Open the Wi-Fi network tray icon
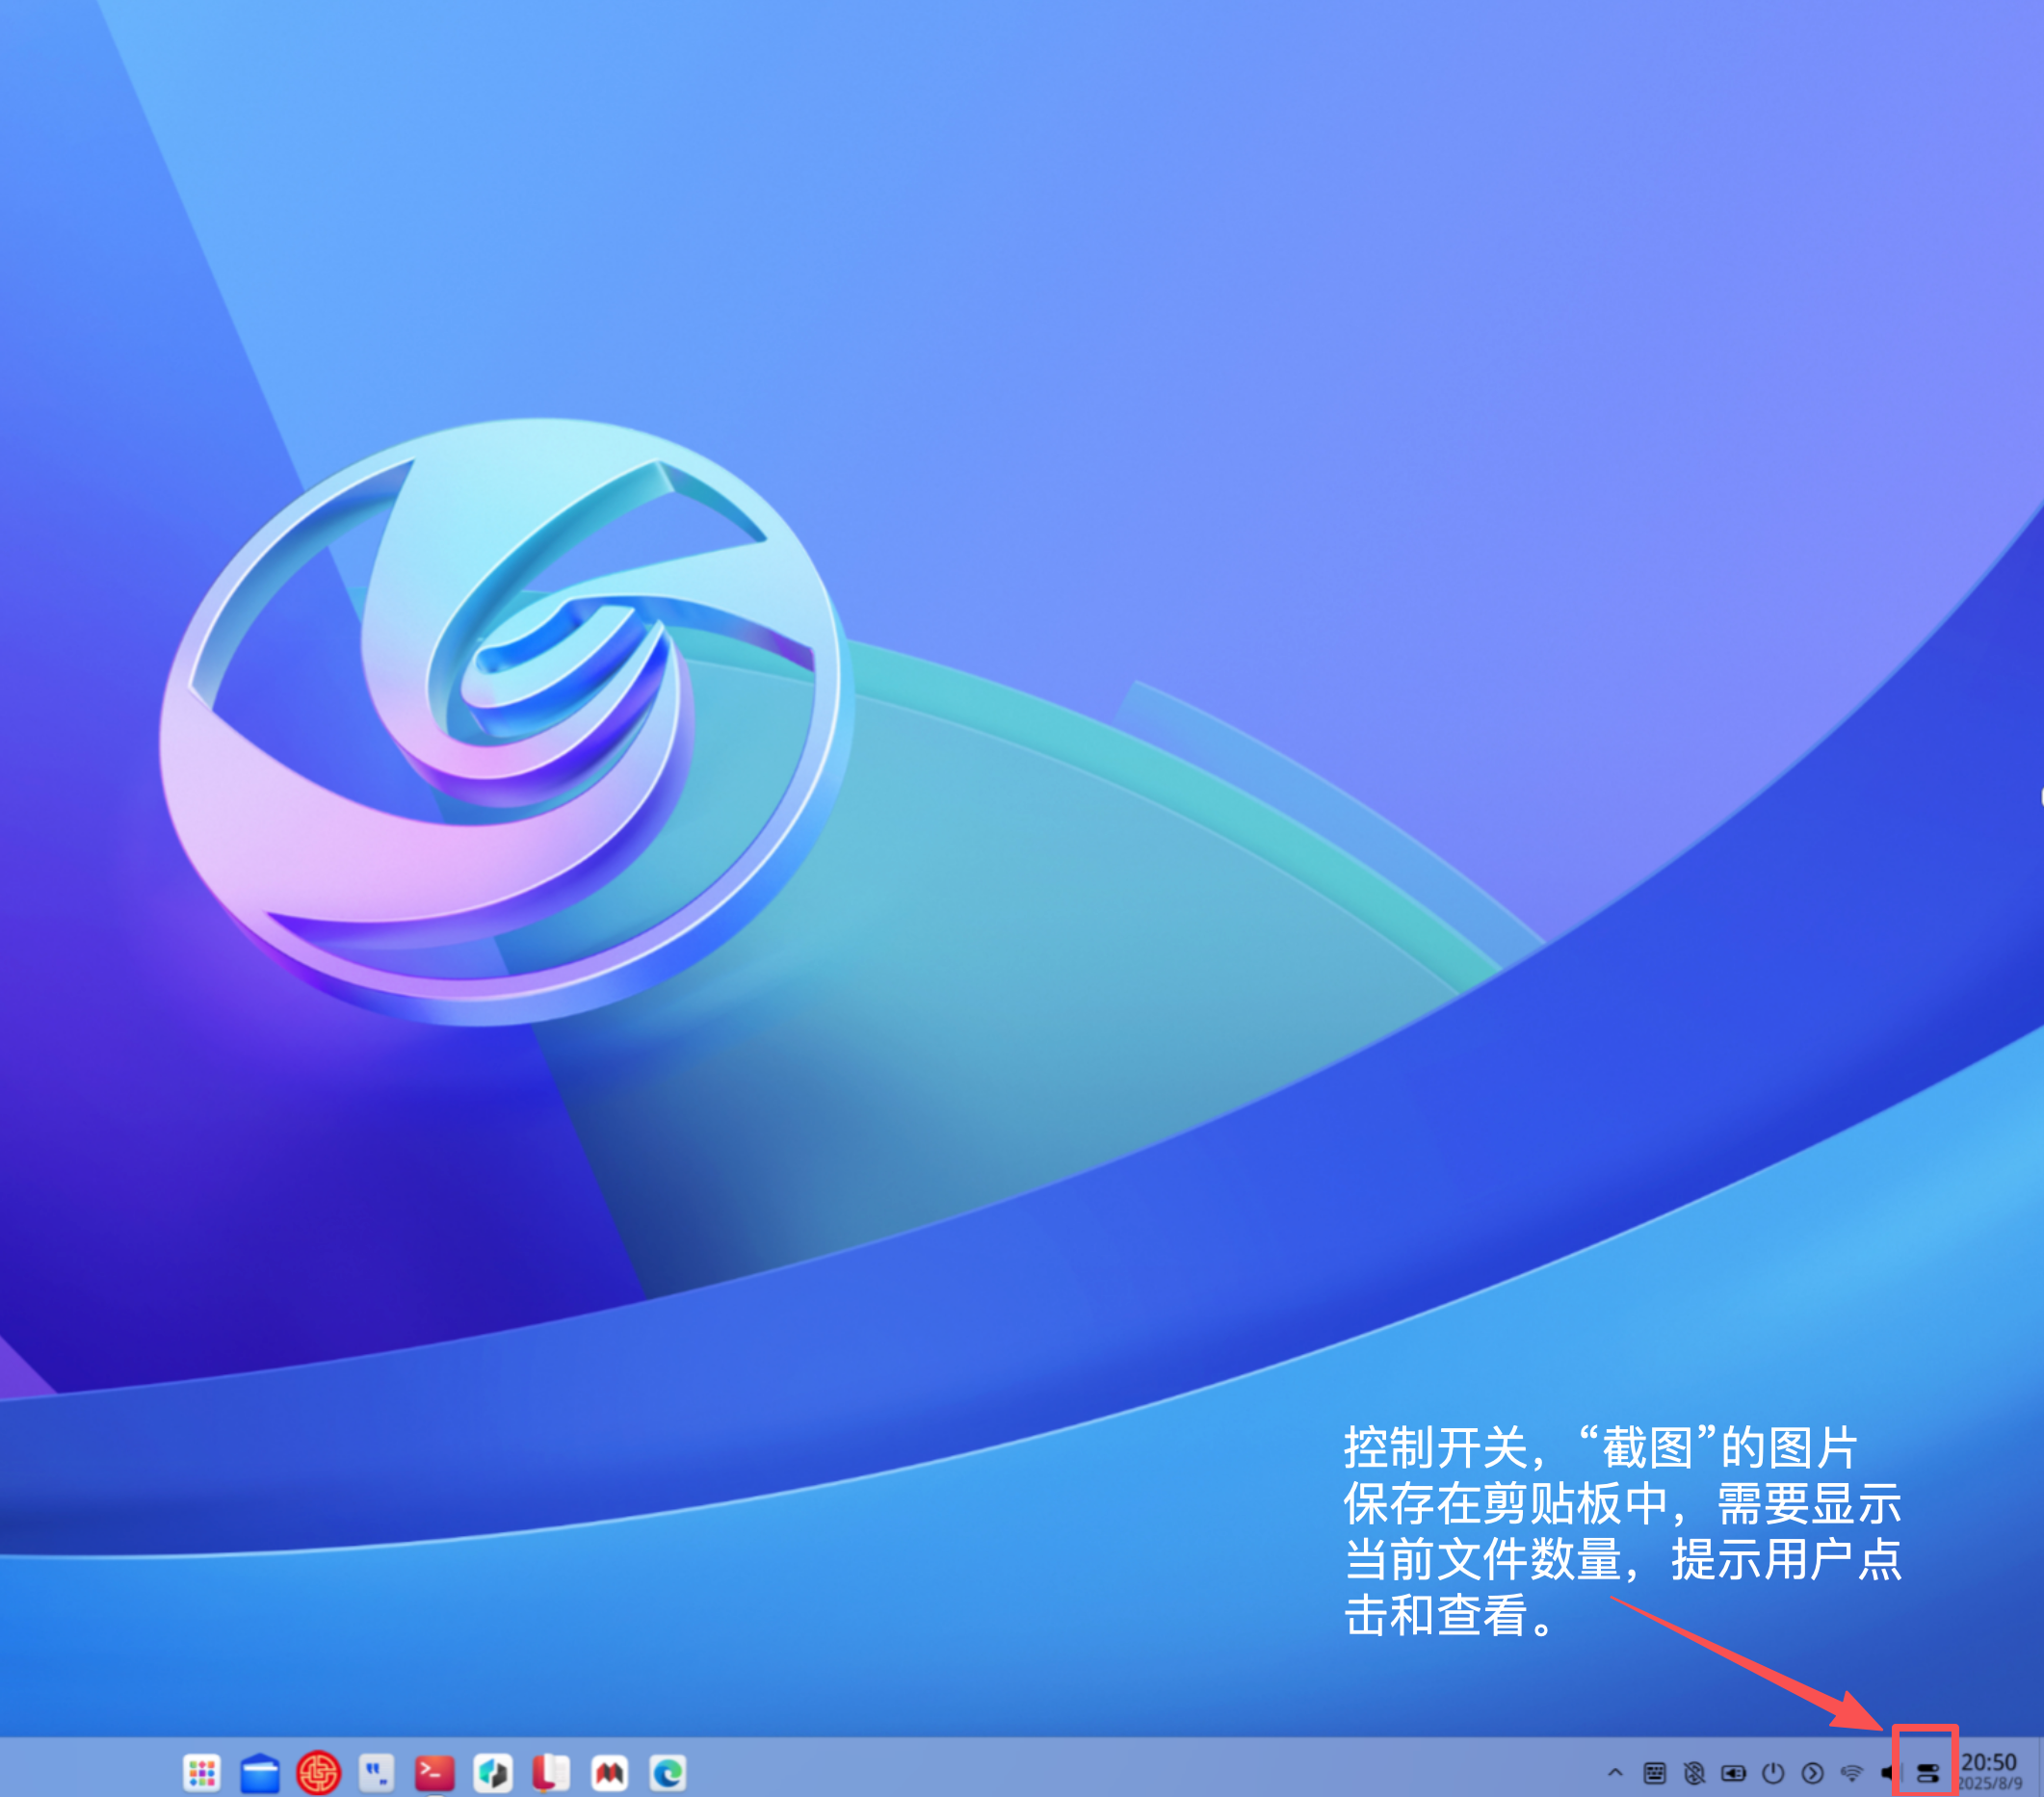The image size is (2044, 1797). point(1851,1772)
